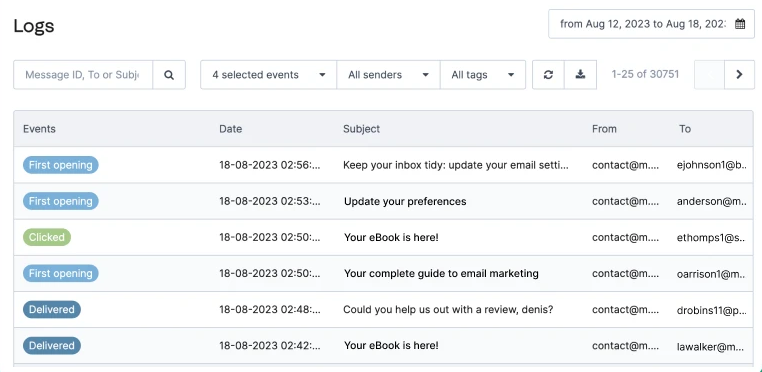Click Delivered badge for review request row
Screen dimensions: 762x372
(52, 309)
